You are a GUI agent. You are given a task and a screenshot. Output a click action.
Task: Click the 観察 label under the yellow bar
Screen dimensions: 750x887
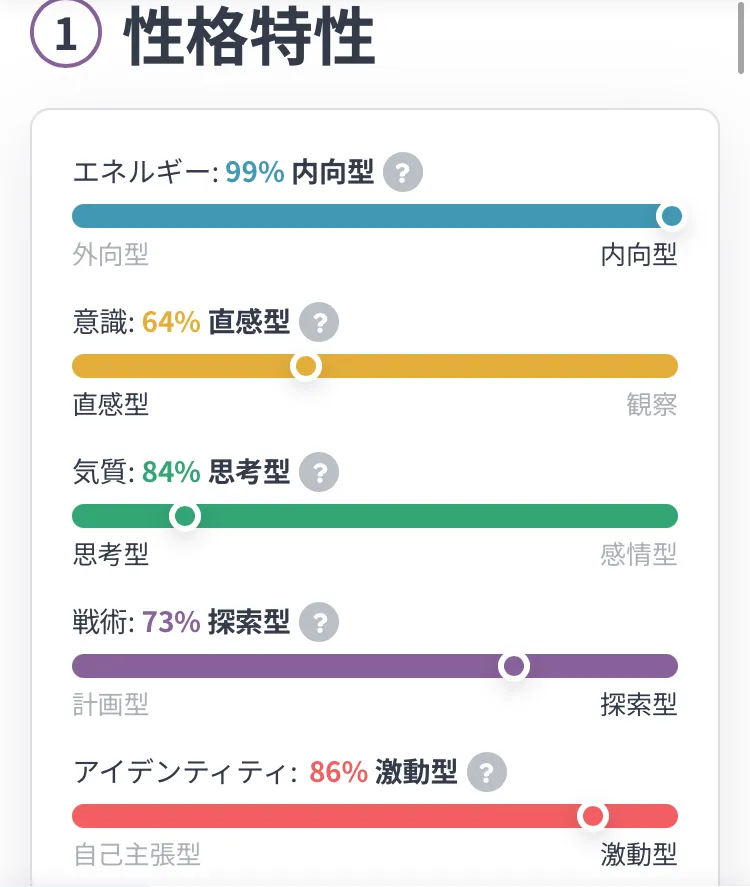[x=651, y=404]
